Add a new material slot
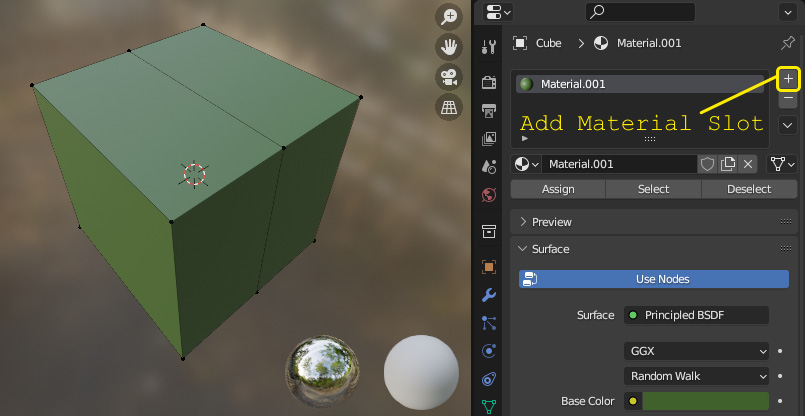Viewport: 805px width, 416px height. 788,79
